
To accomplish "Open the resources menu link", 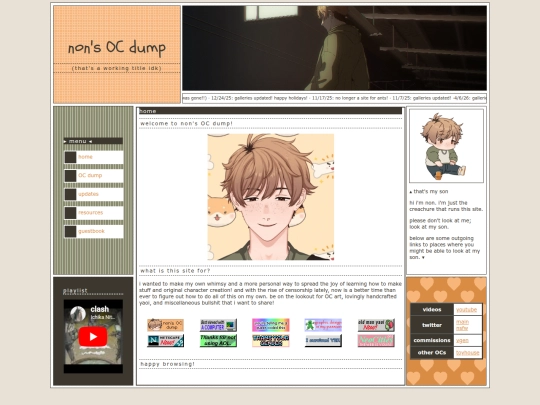I will (90, 213).
